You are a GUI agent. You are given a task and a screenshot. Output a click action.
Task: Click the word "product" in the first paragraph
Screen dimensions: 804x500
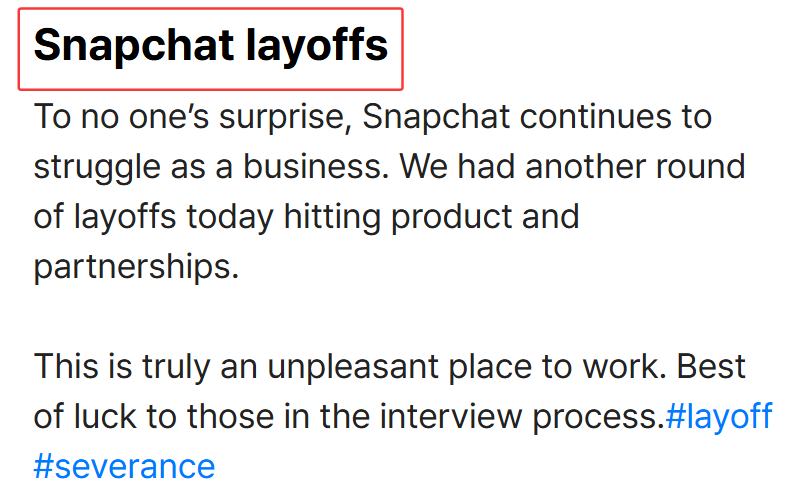tap(451, 217)
